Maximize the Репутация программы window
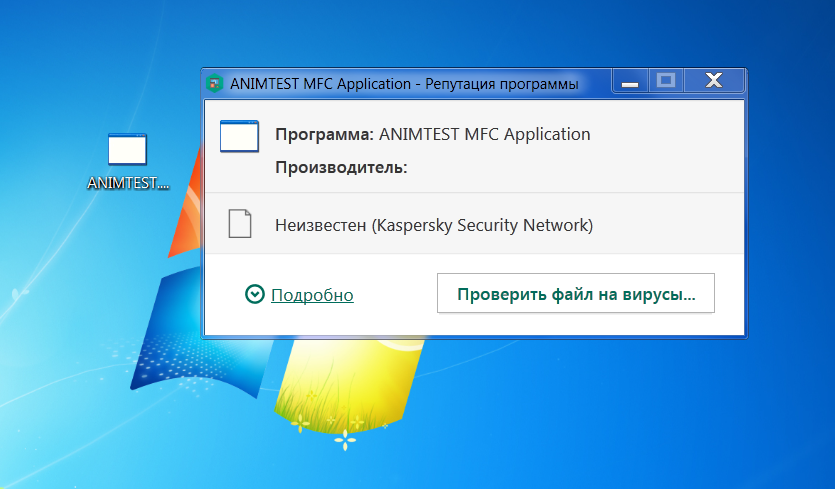 (665, 81)
